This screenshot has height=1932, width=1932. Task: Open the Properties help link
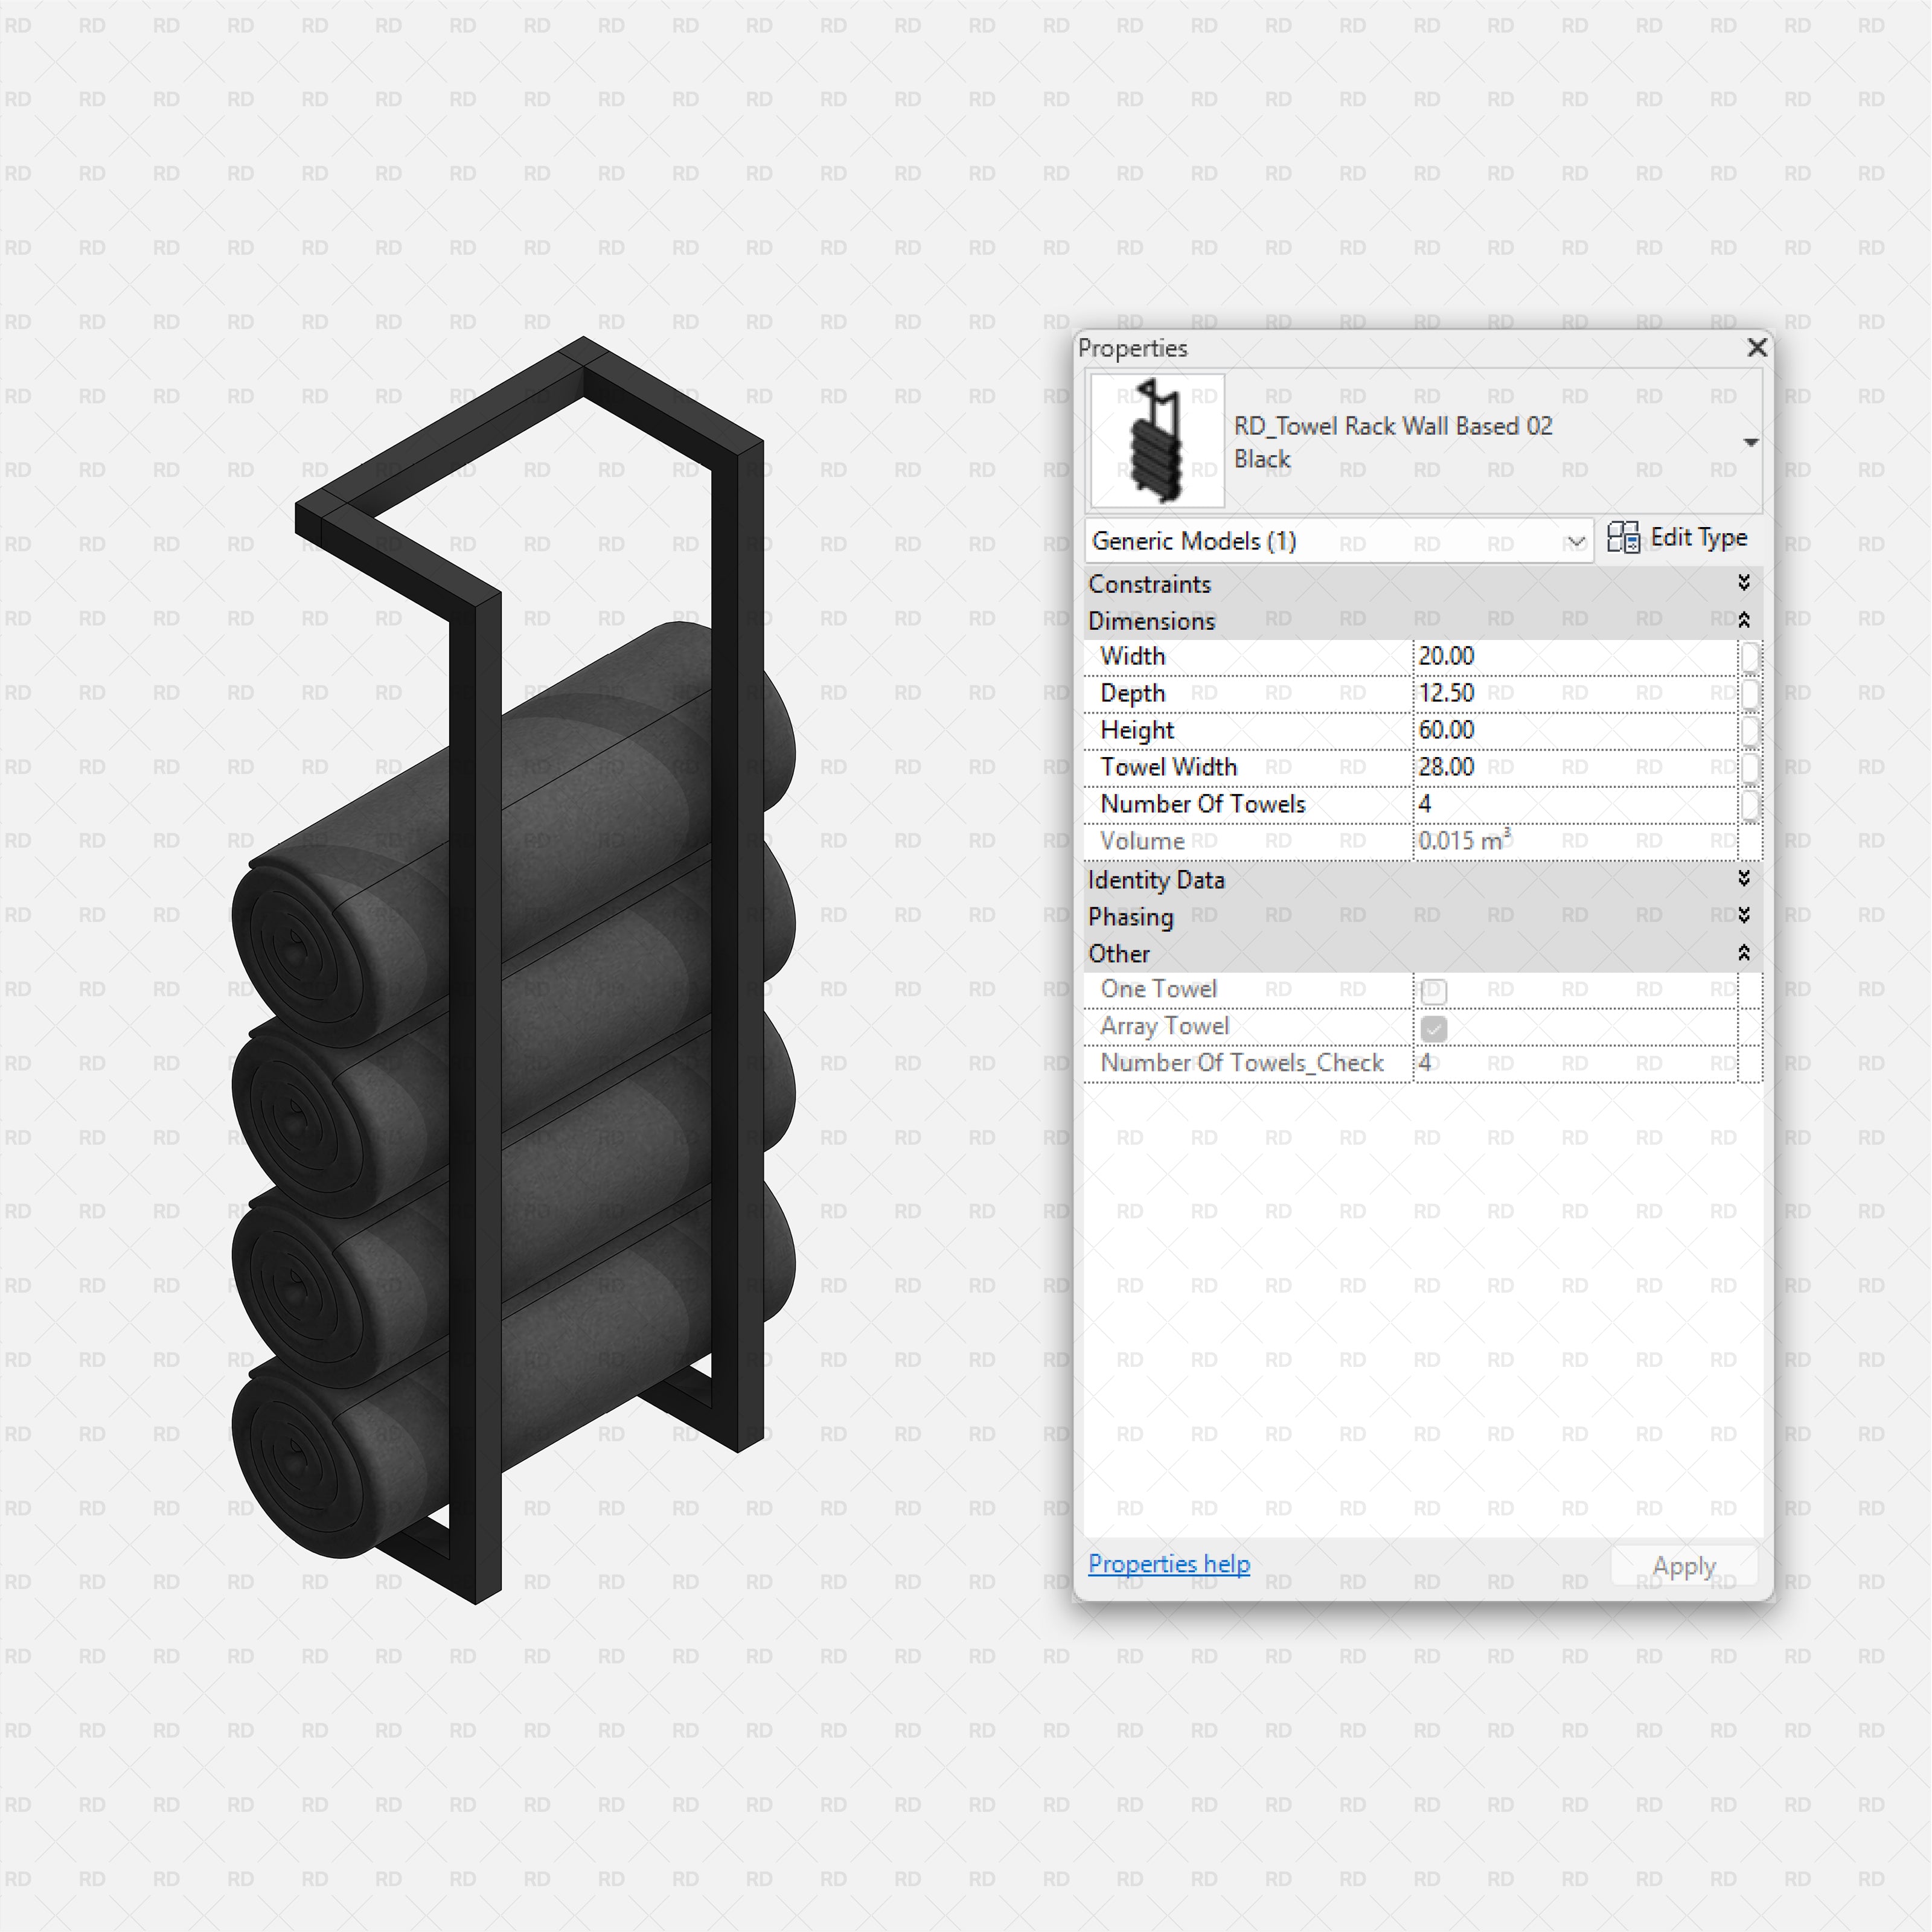[x=1169, y=1564]
